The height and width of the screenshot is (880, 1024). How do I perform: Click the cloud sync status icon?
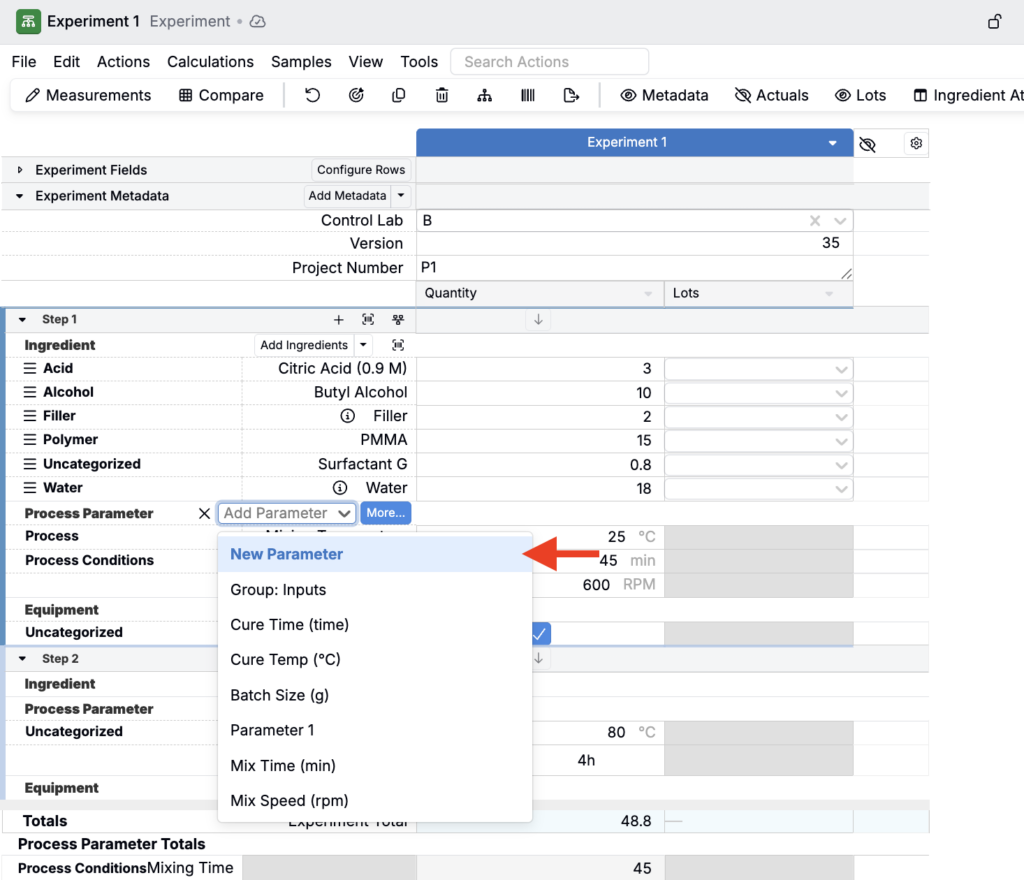[258, 22]
